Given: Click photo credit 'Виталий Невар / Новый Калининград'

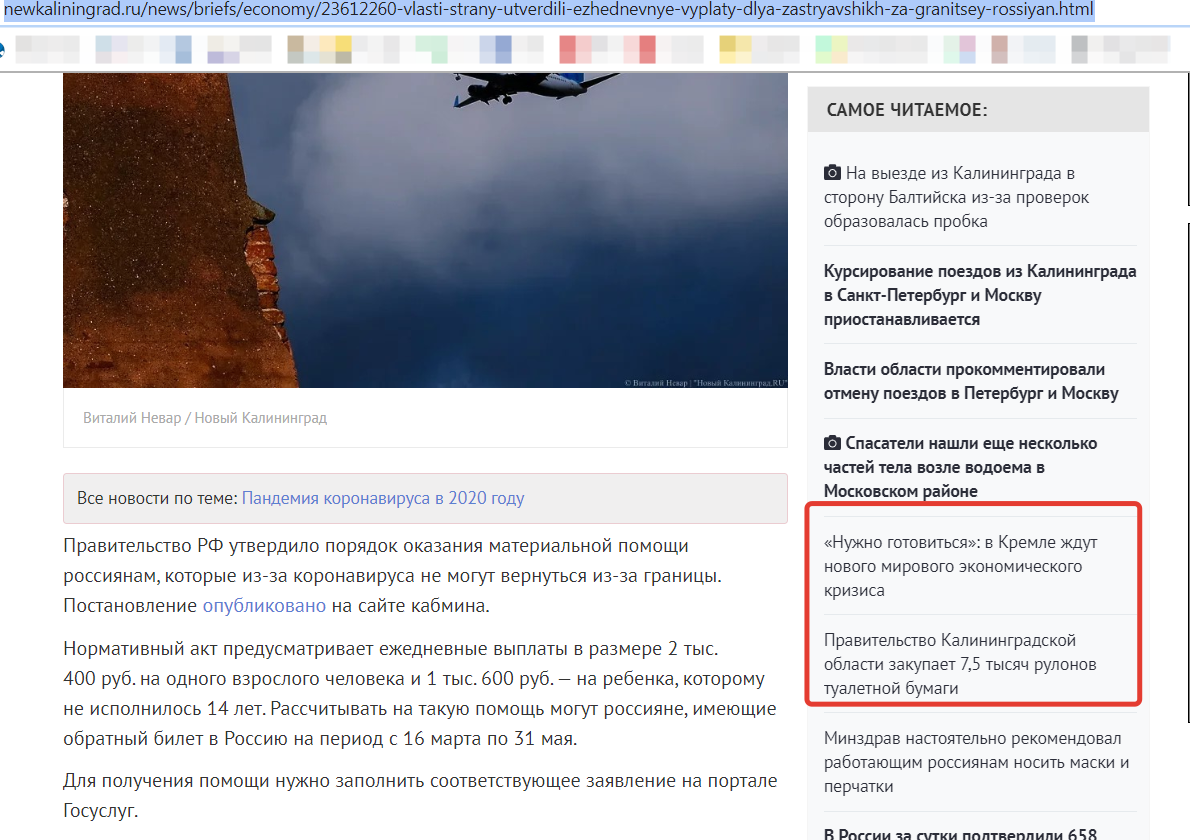Looking at the screenshot, I should tap(205, 418).
